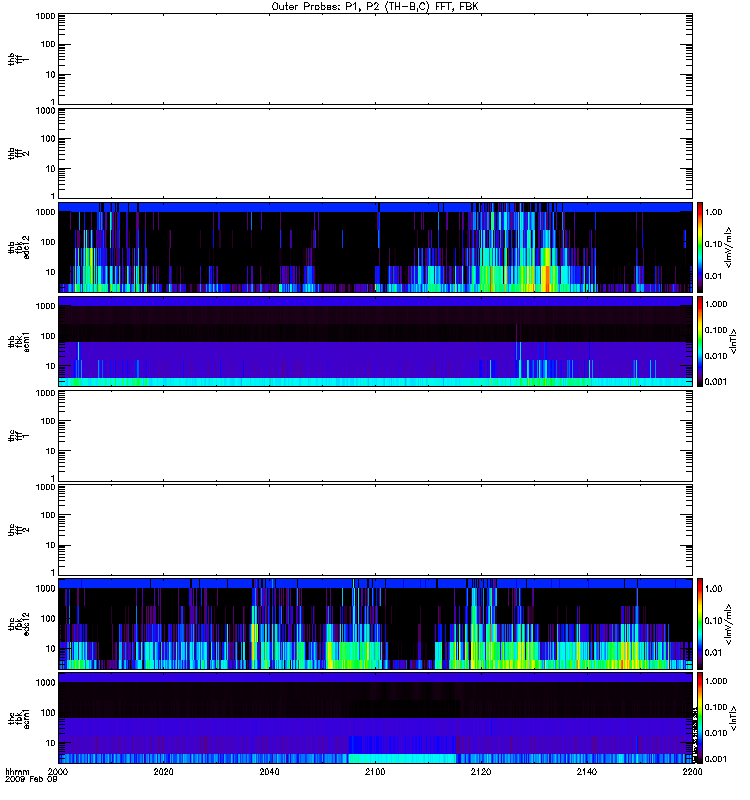This screenshot has height=800, width=750.
Task: Click the 'thb fff 2' y-axis label
Action: (x=18, y=153)
